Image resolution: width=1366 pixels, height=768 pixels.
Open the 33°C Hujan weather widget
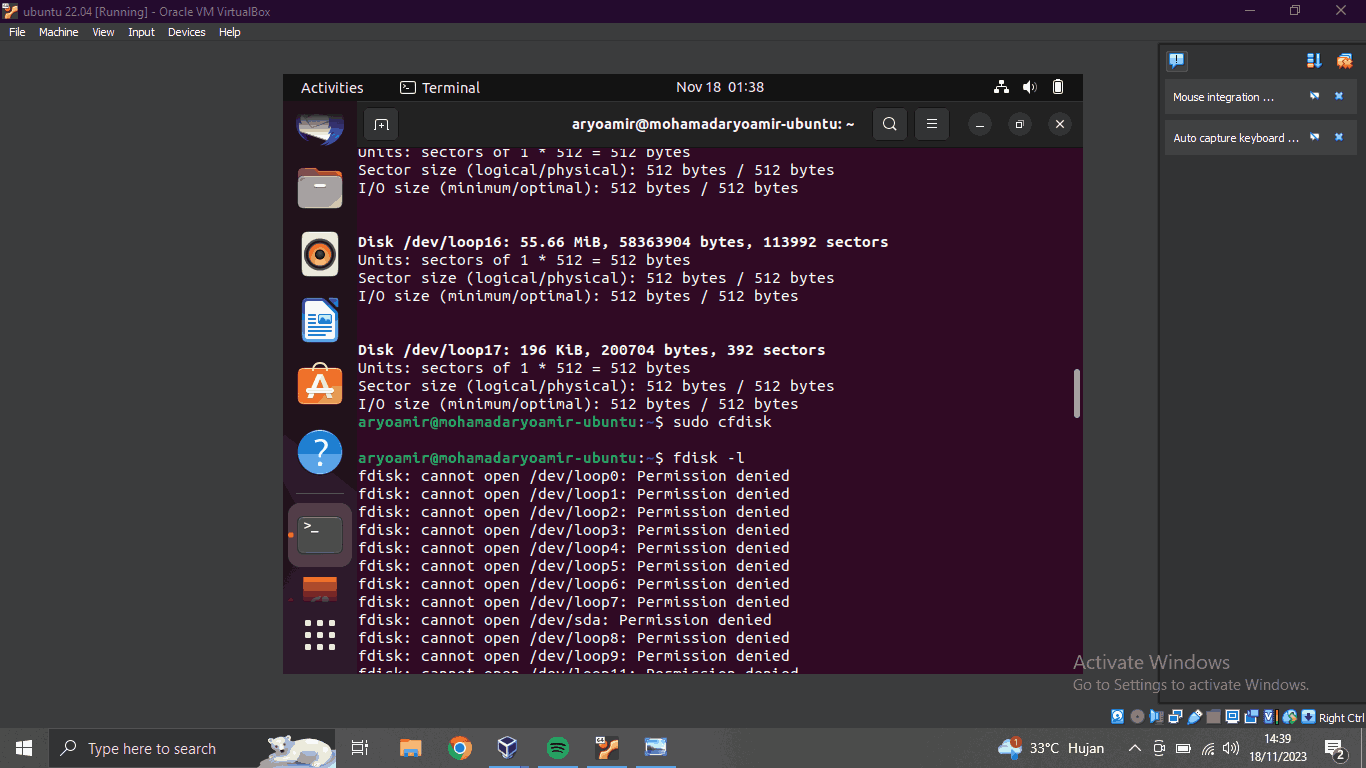(1051, 748)
